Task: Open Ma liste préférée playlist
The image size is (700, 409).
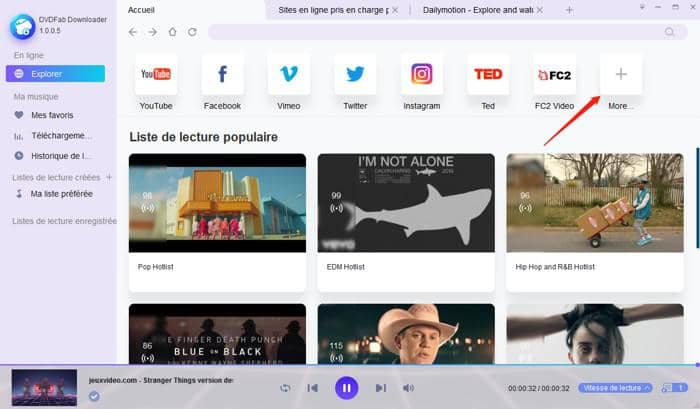Action: 54,194
